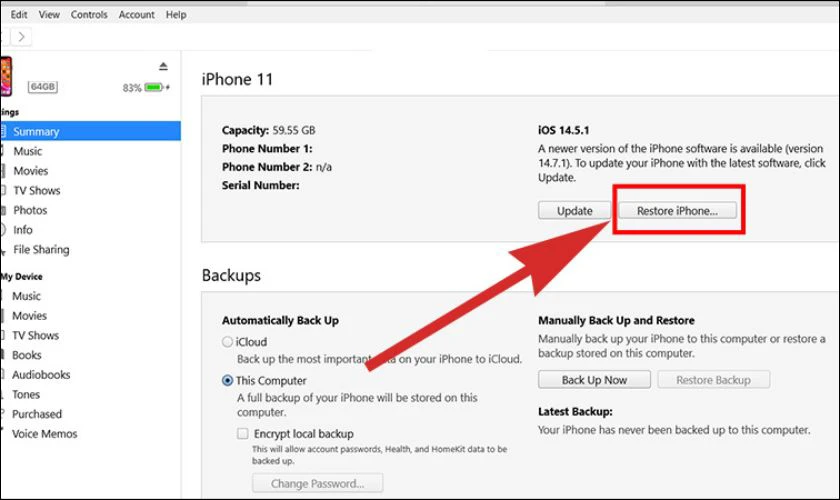Select Purchased under My Device
Image resolution: width=840 pixels, height=500 pixels.
[37, 414]
